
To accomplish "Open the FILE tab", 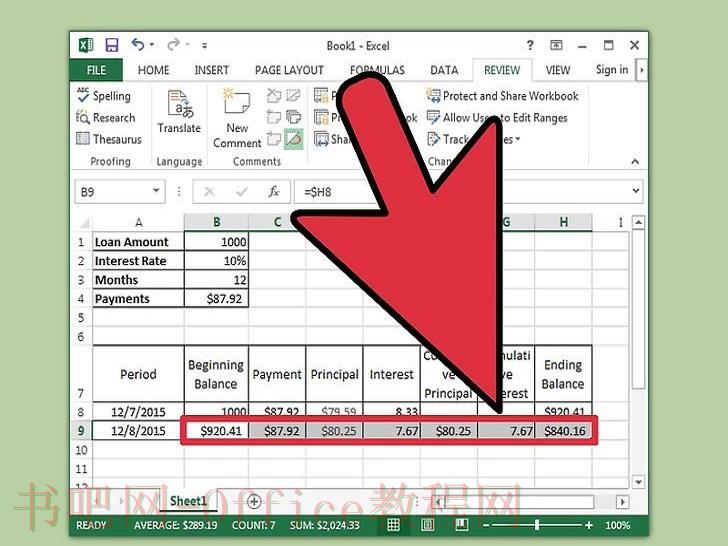I will 96,70.
